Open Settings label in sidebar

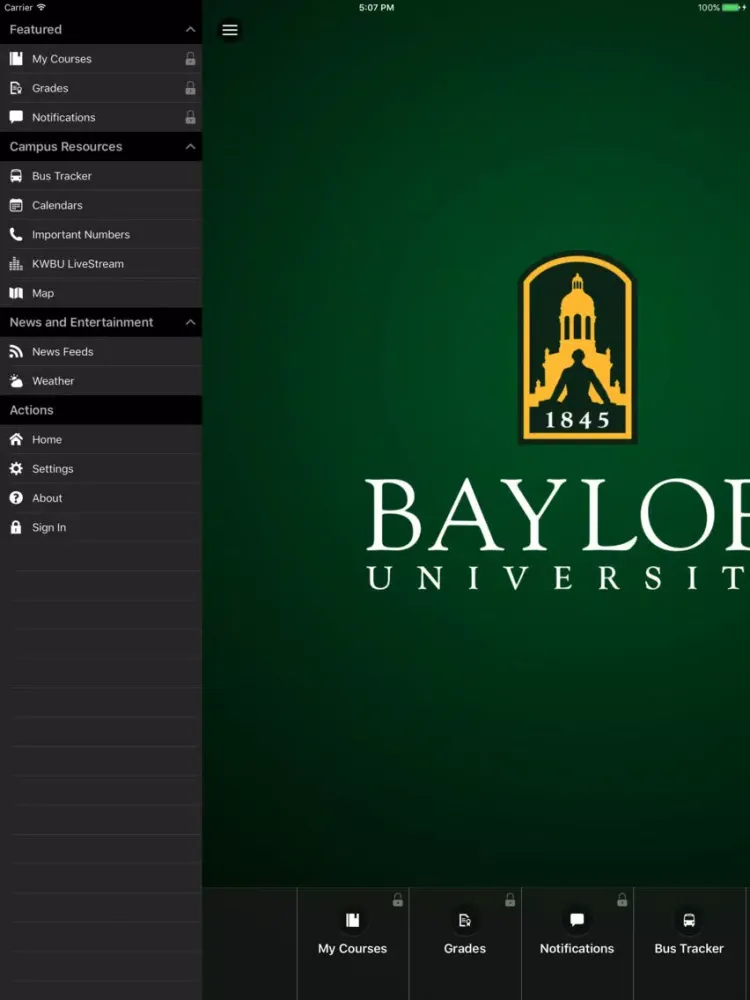coord(53,469)
